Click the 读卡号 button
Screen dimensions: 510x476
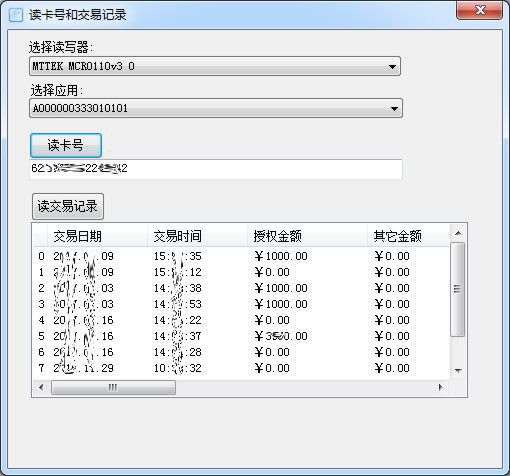click(x=66, y=145)
